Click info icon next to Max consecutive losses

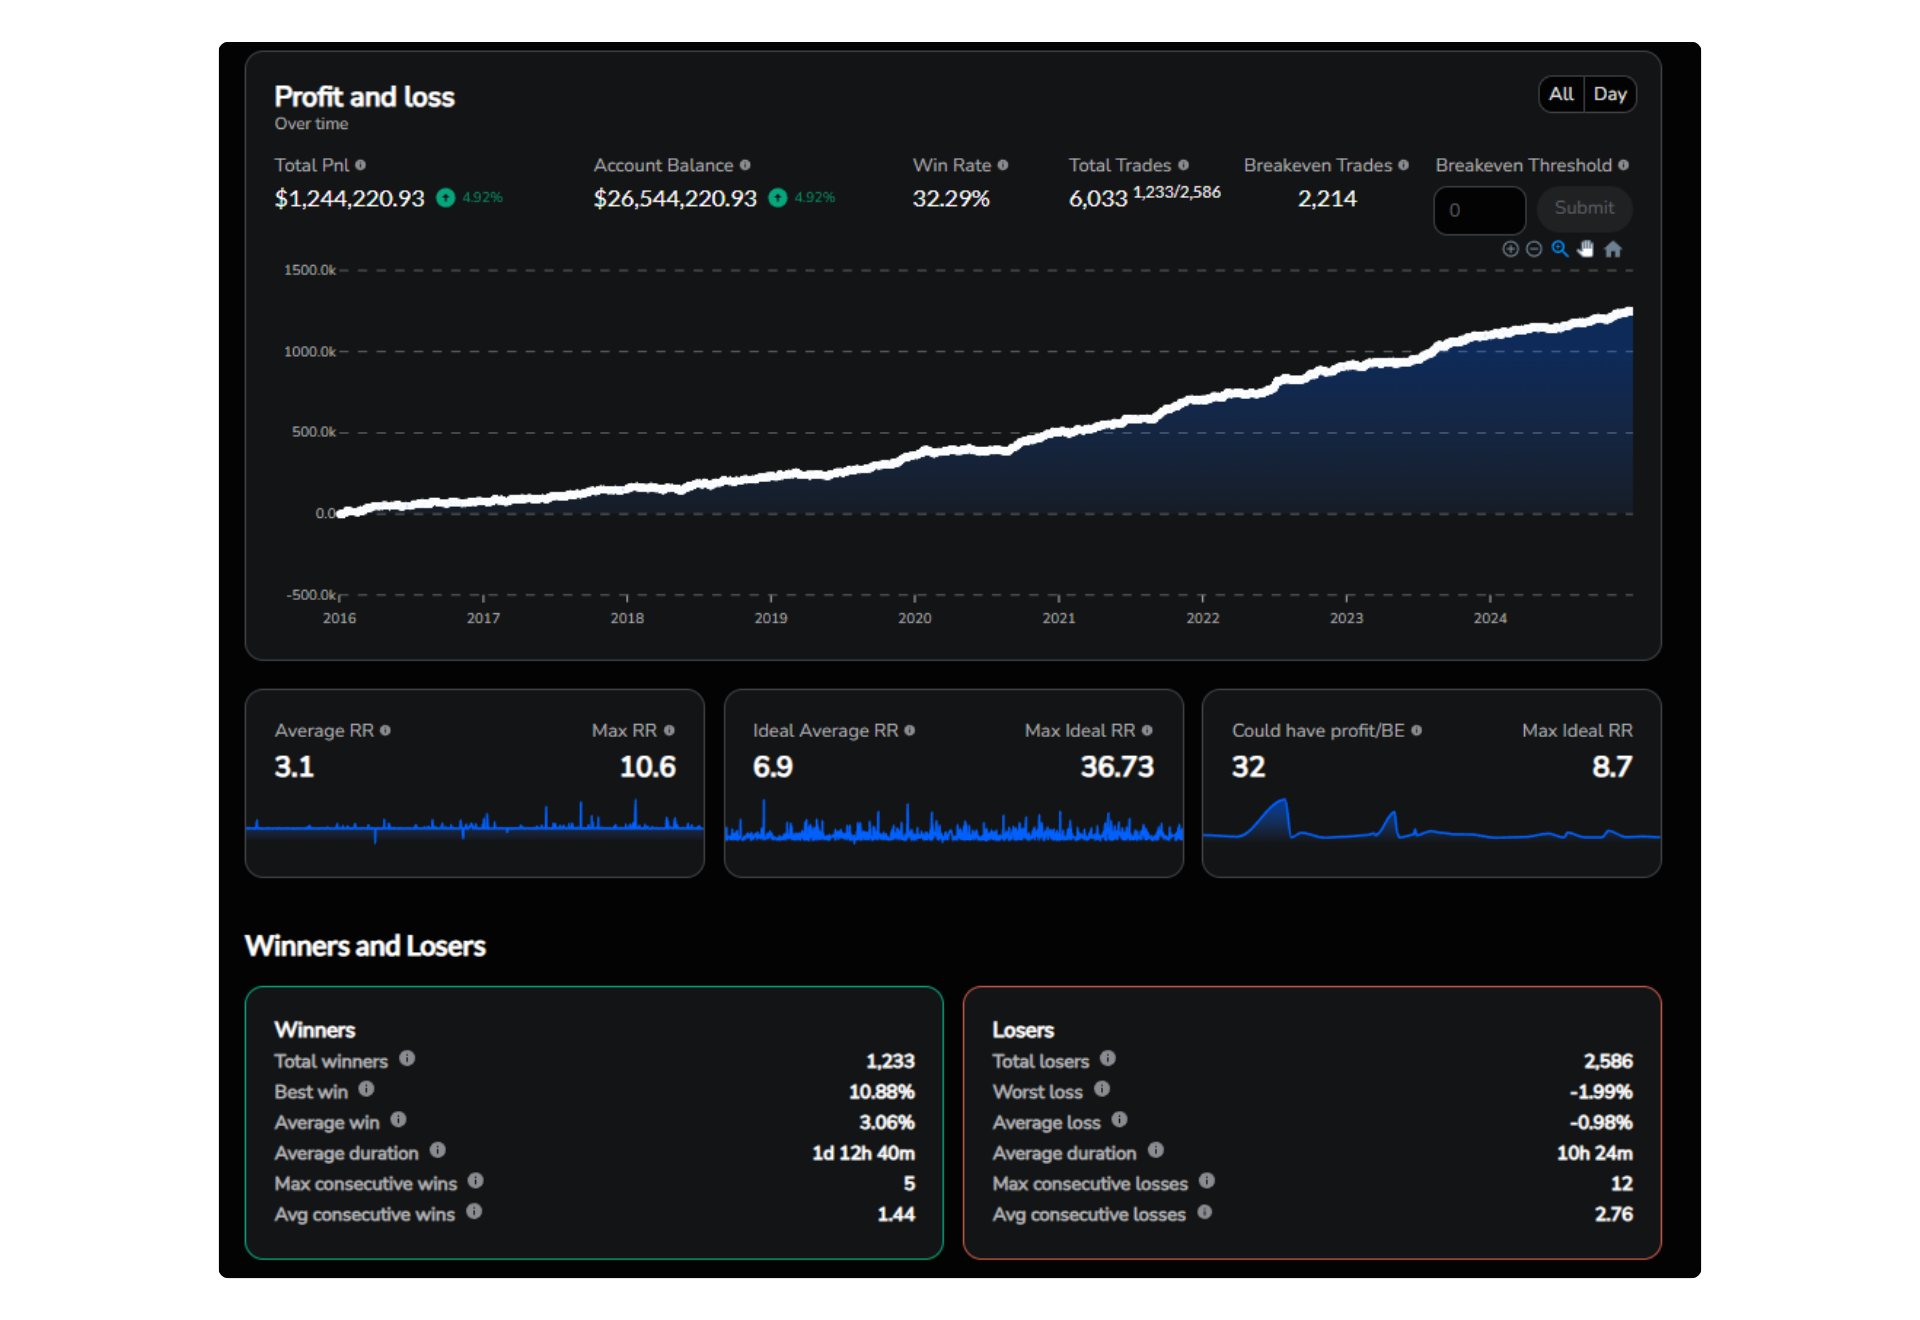point(1207,1181)
